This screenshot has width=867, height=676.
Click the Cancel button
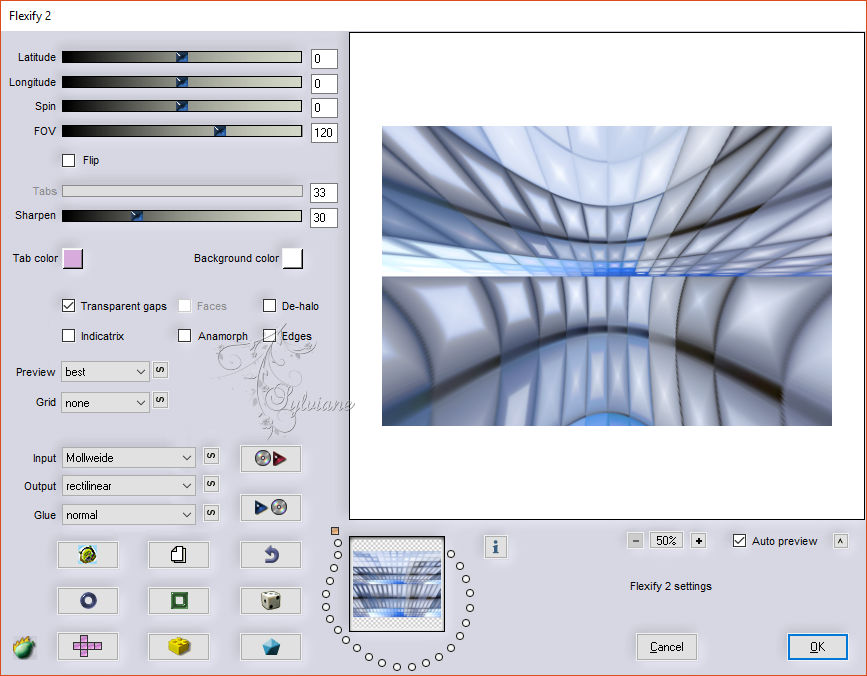(666, 647)
